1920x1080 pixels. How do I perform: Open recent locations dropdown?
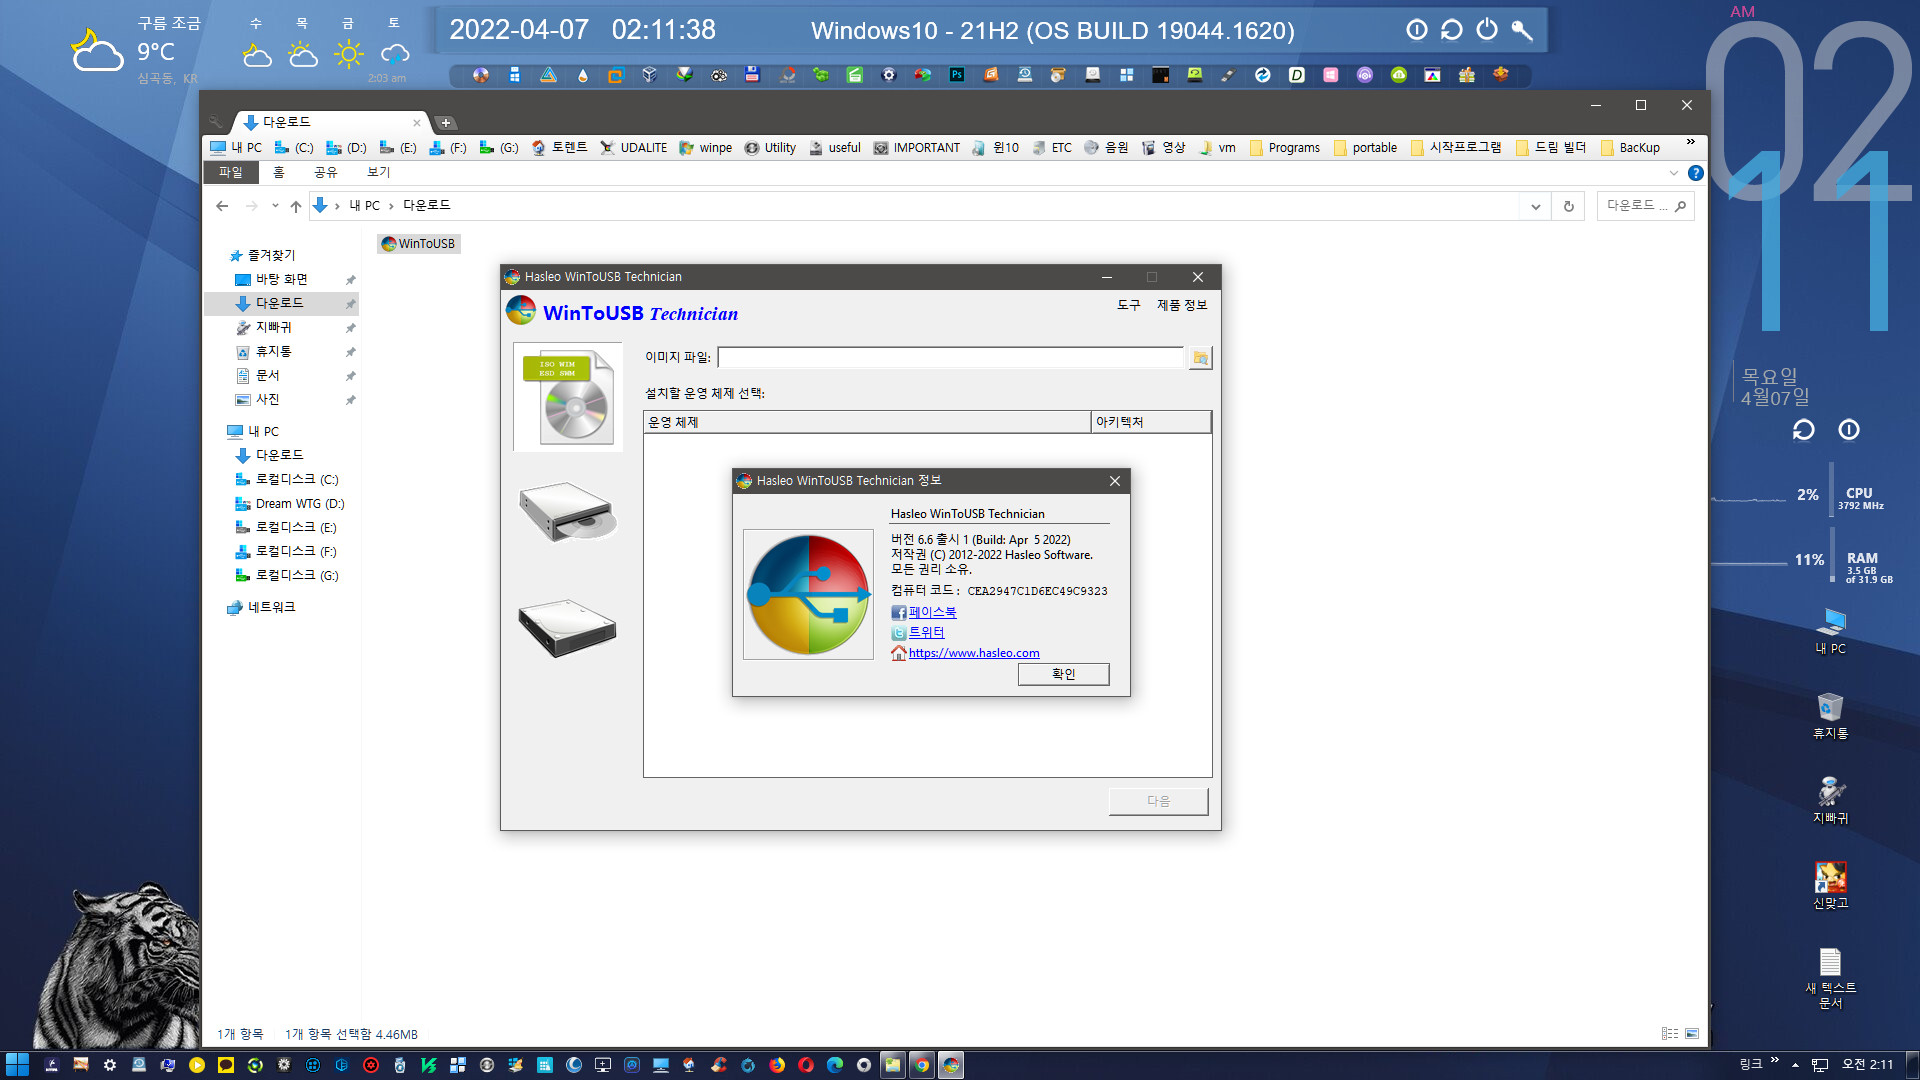click(x=275, y=206)
